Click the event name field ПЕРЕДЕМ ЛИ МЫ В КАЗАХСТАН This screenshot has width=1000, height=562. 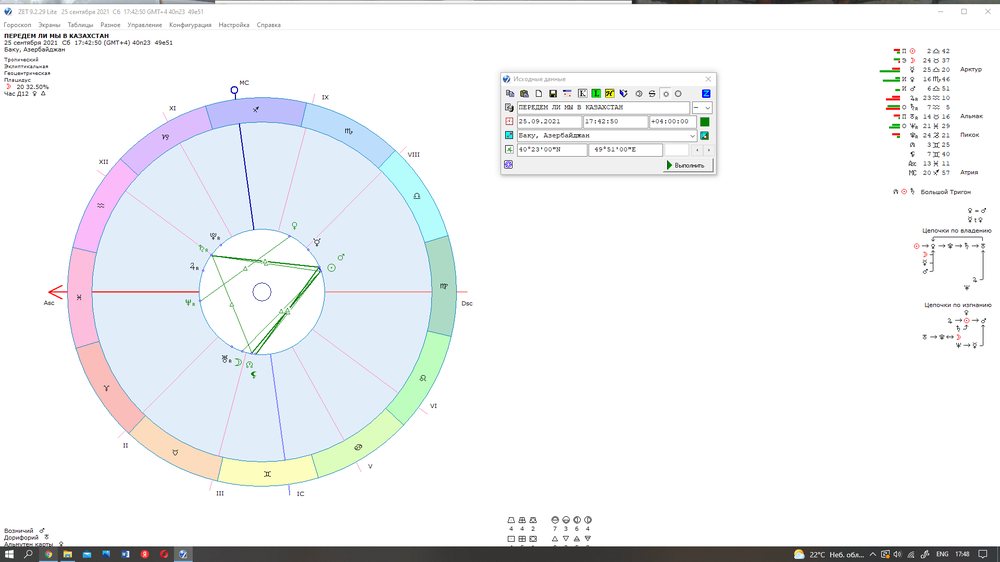pyautogui.click(x=603, y=108)
